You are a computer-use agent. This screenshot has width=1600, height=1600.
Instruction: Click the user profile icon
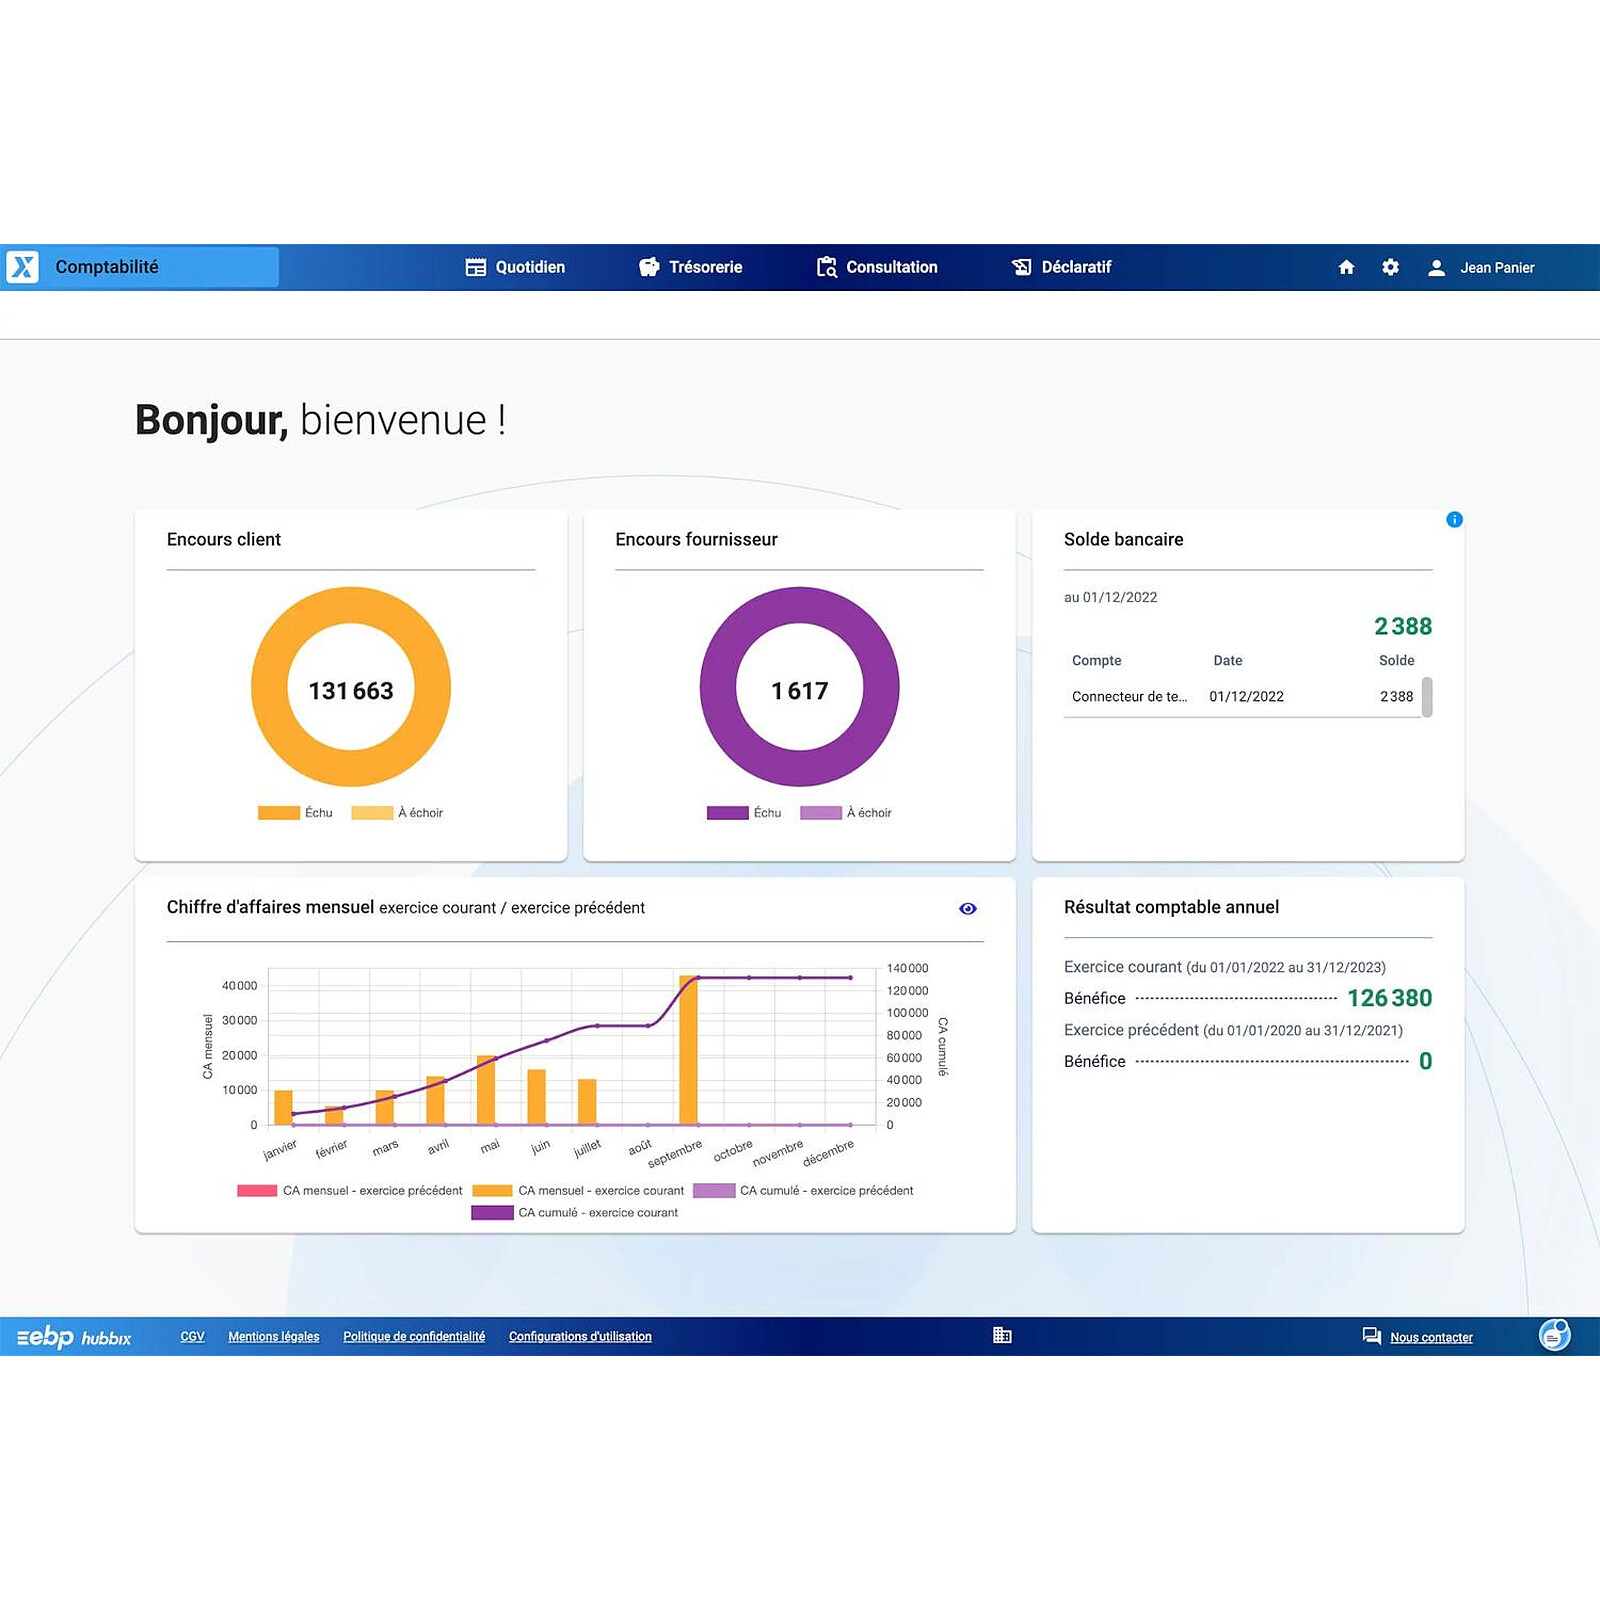click(1438, 267)
